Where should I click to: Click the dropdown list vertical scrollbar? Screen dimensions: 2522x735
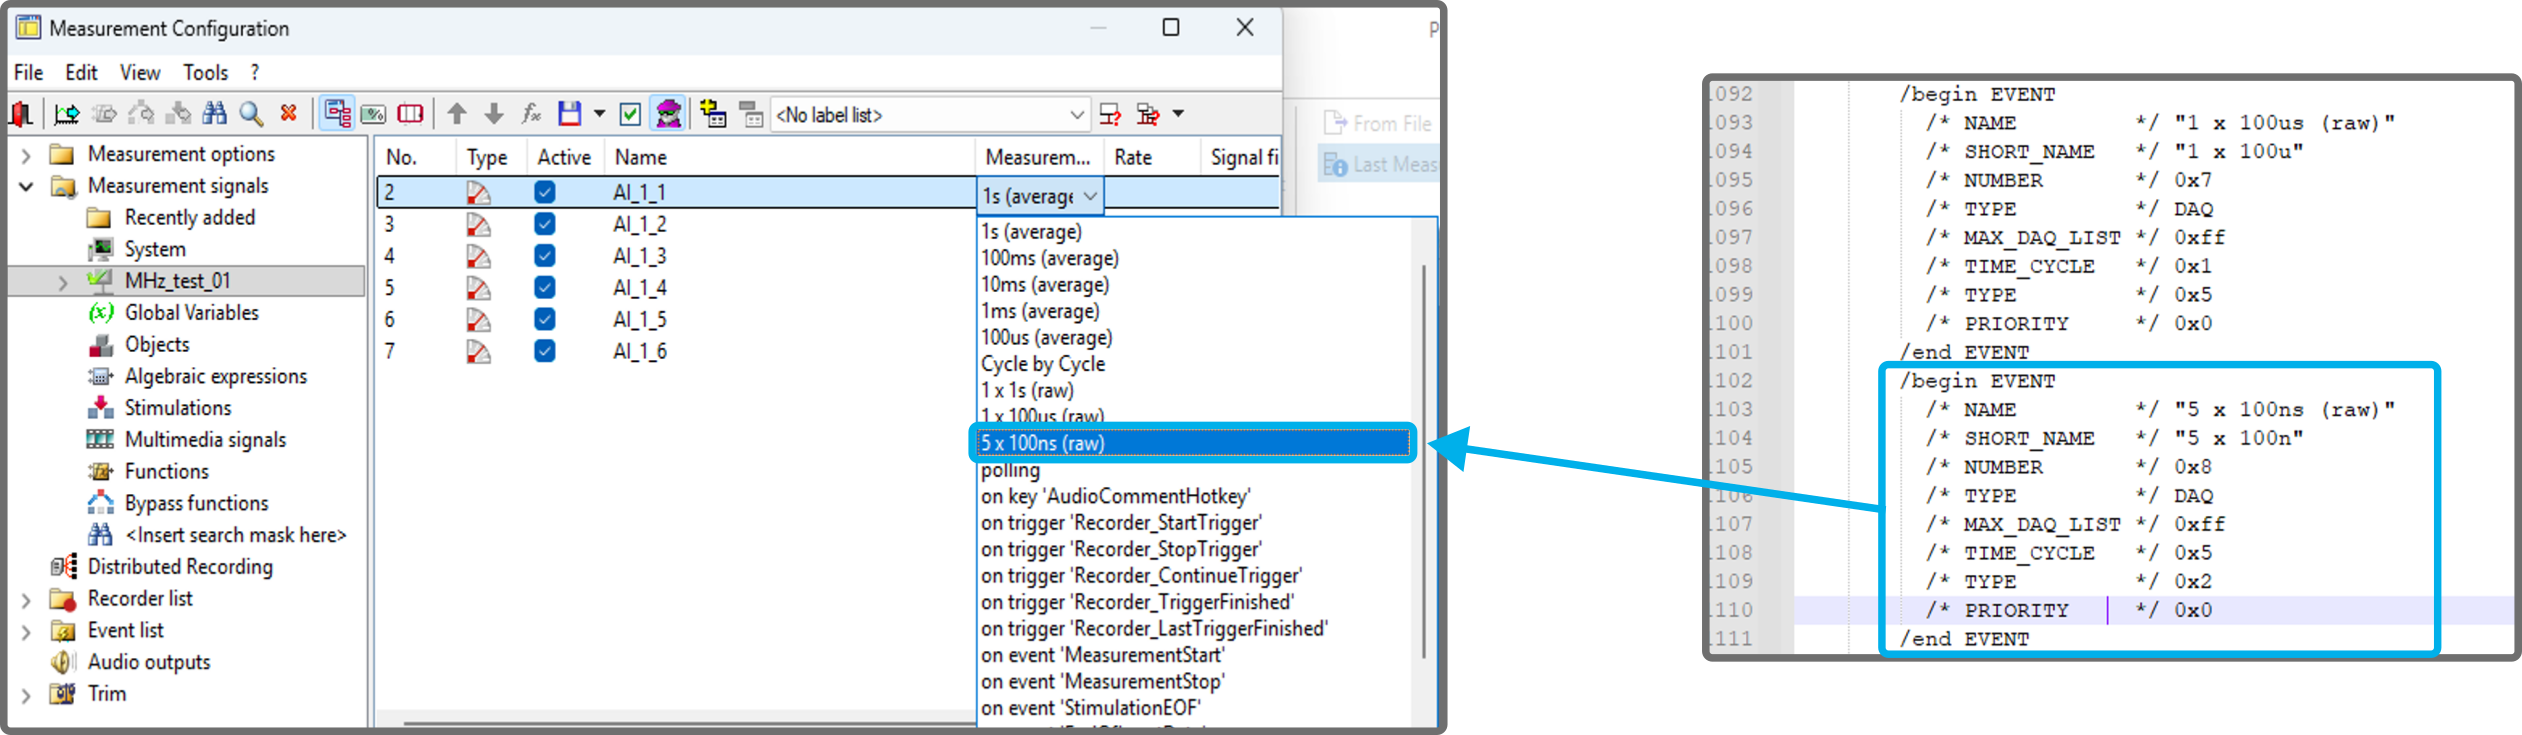coord(1423,460)
